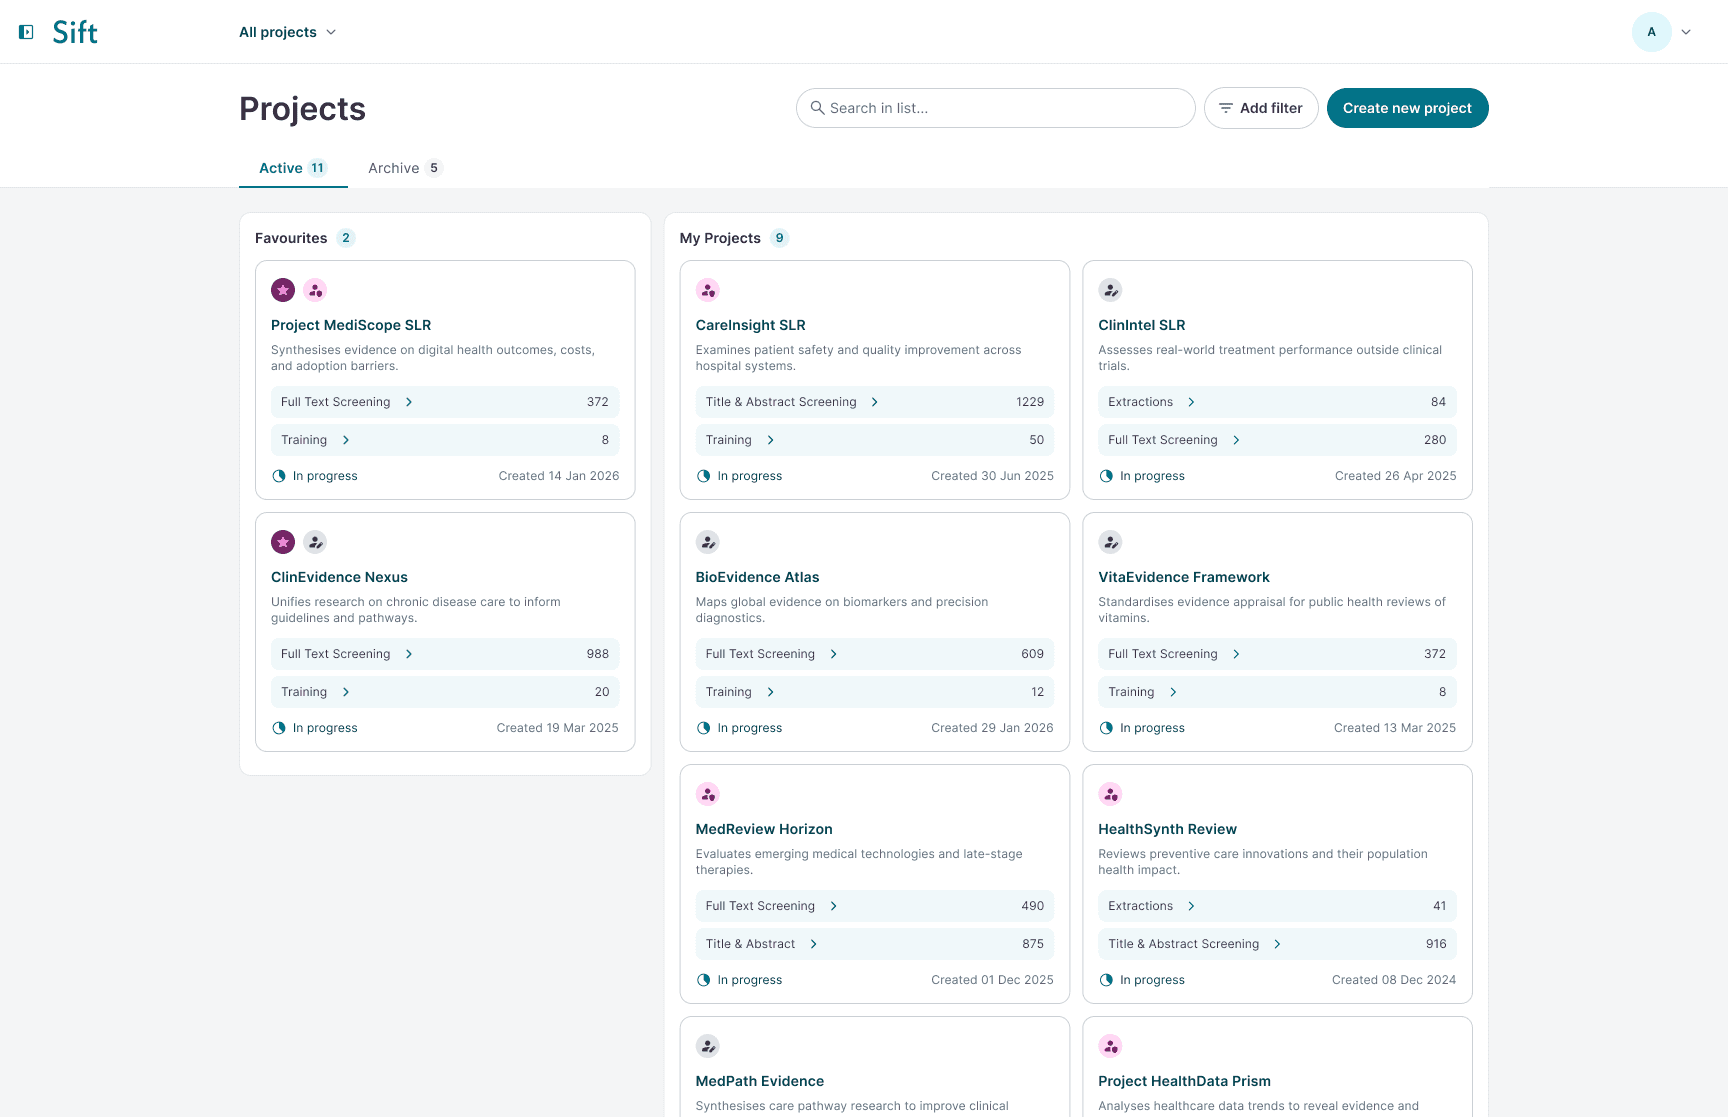Open VitaEvidence Framework title link
The image size is (1728, 1117).
point(1184,577)
